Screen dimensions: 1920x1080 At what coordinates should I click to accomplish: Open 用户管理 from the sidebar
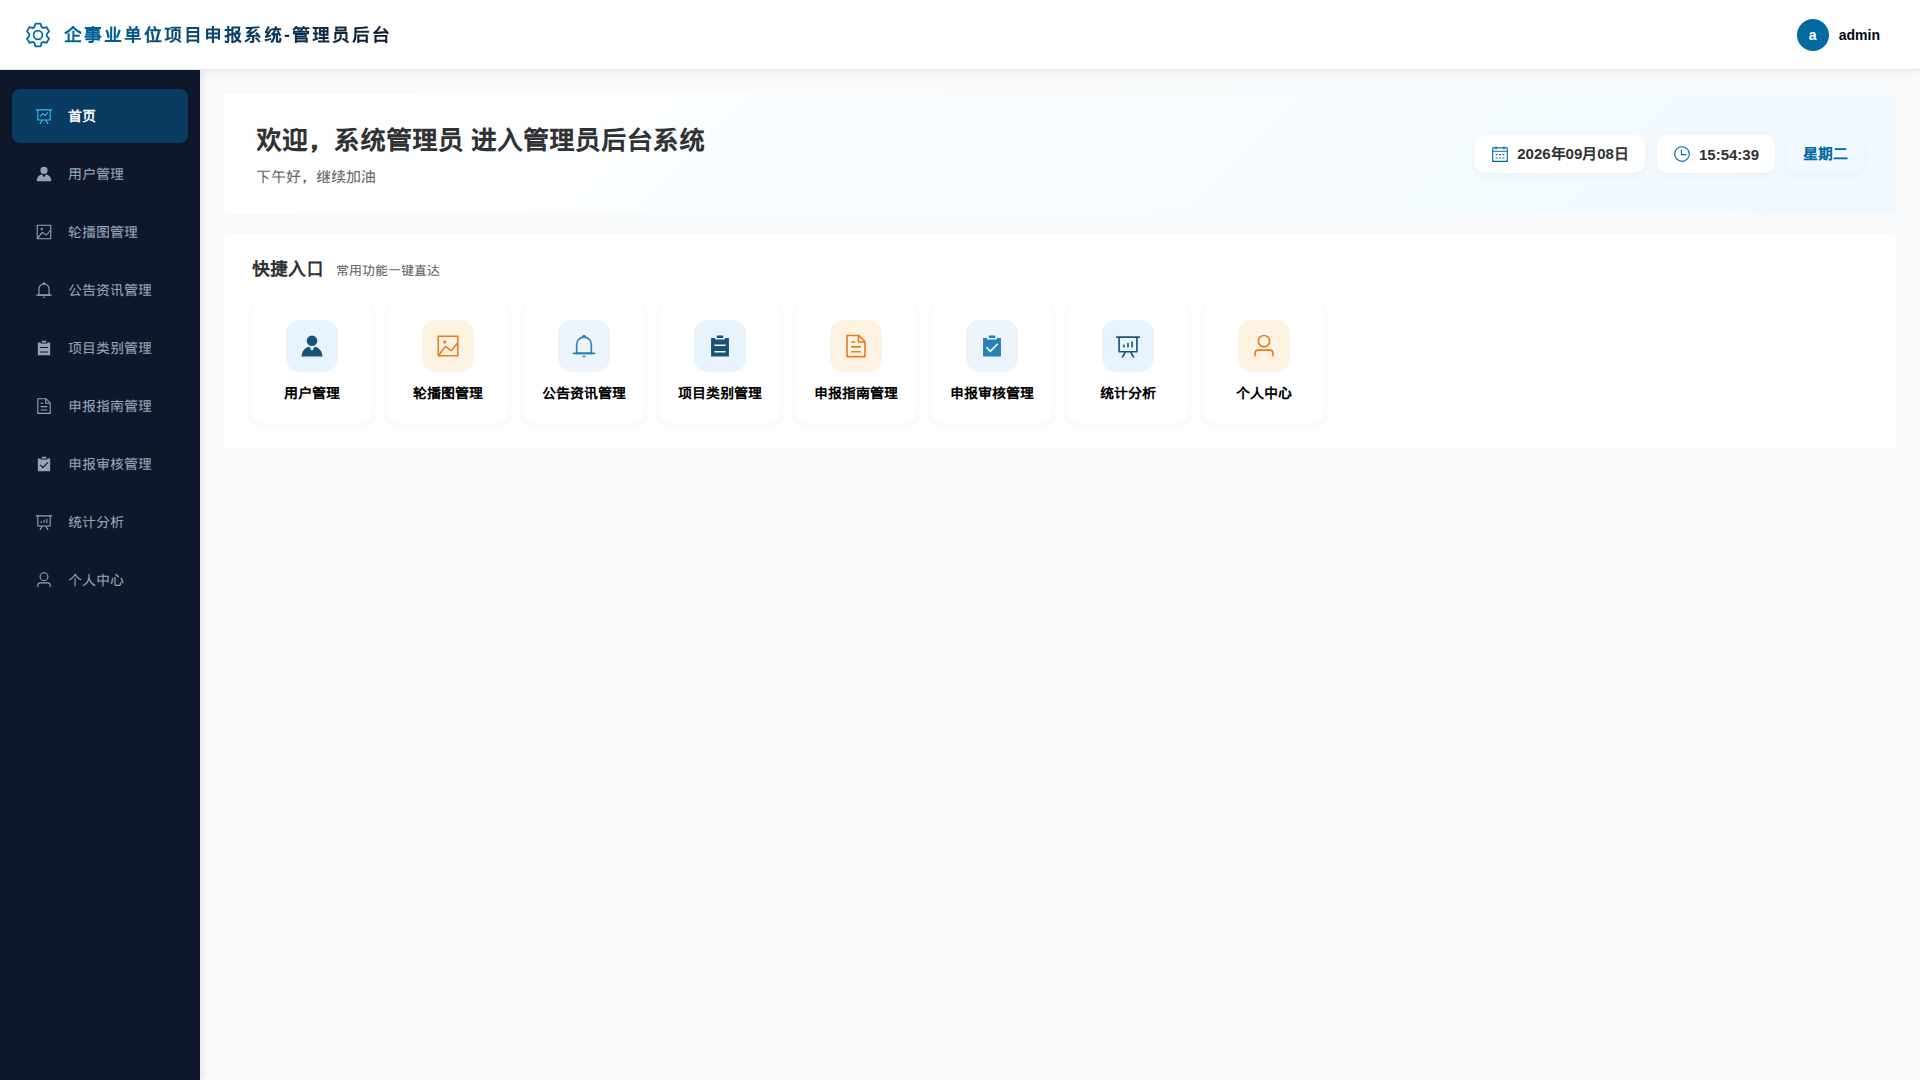click(100, 174)
